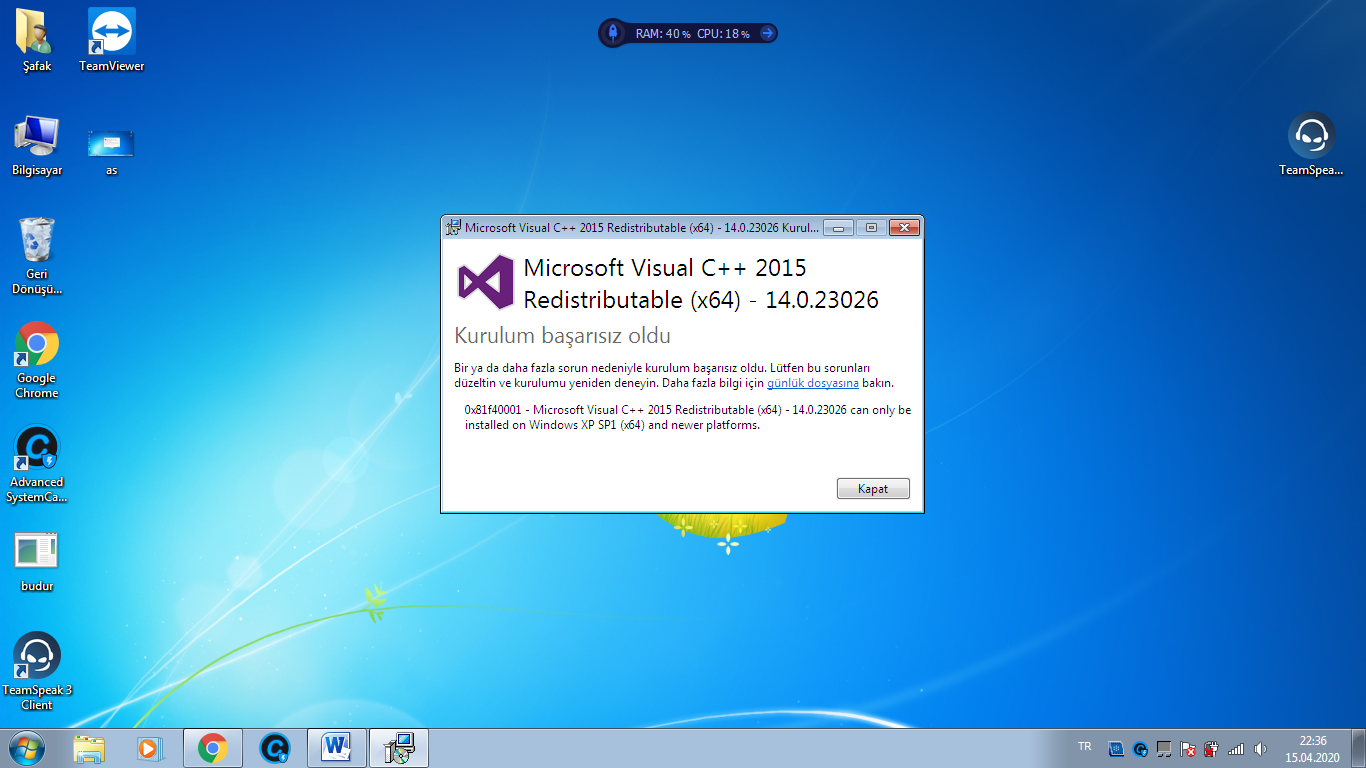1366x768 pixels.
Task: Maximize the Visual C++ installer window
Action: click(x=871, y=227)
